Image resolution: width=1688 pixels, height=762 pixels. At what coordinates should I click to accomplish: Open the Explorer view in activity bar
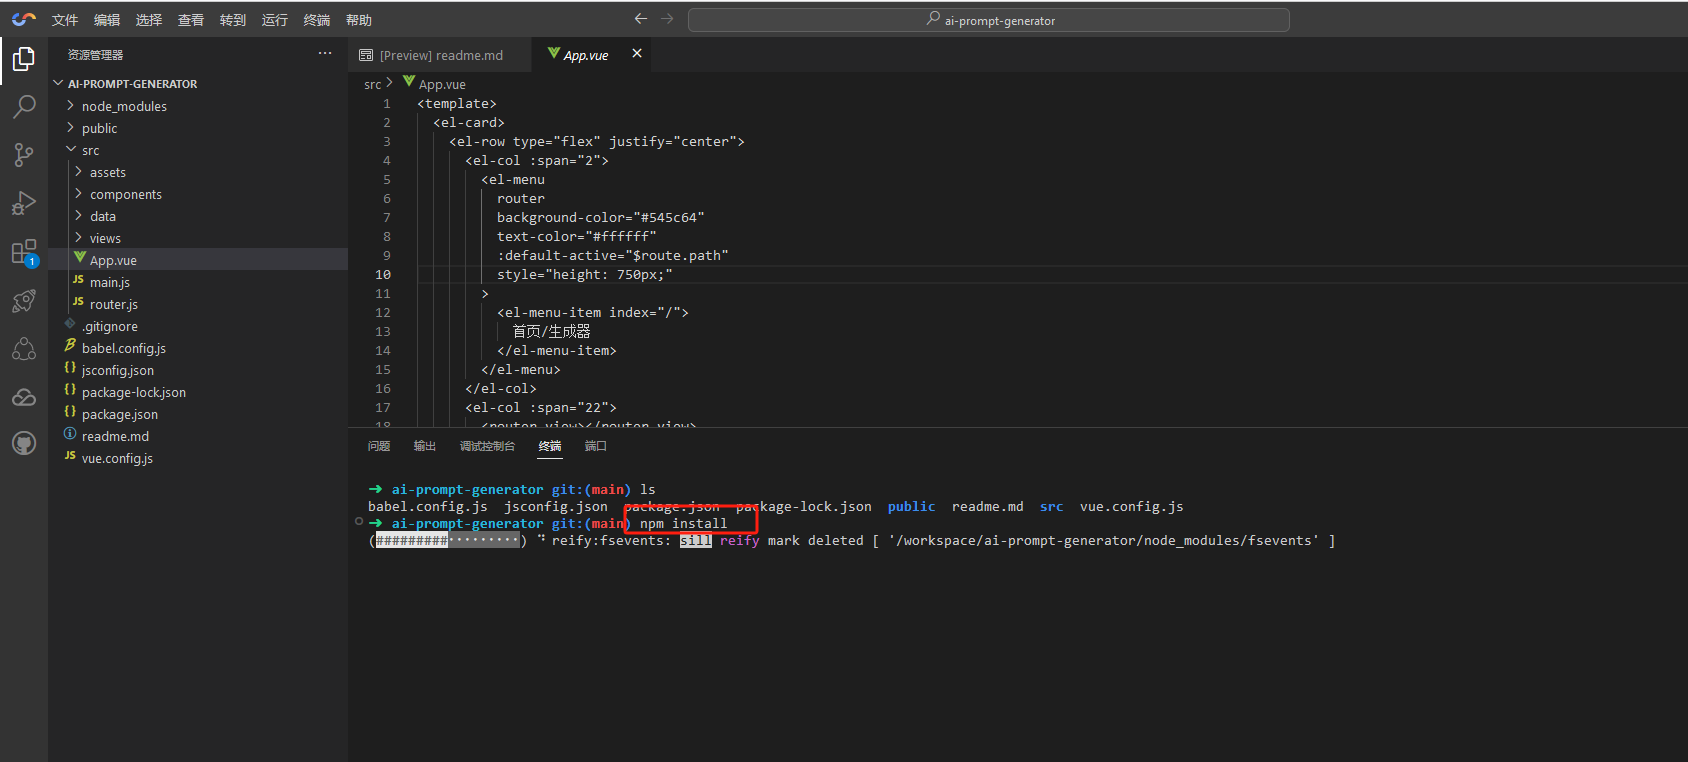(24, 60)
